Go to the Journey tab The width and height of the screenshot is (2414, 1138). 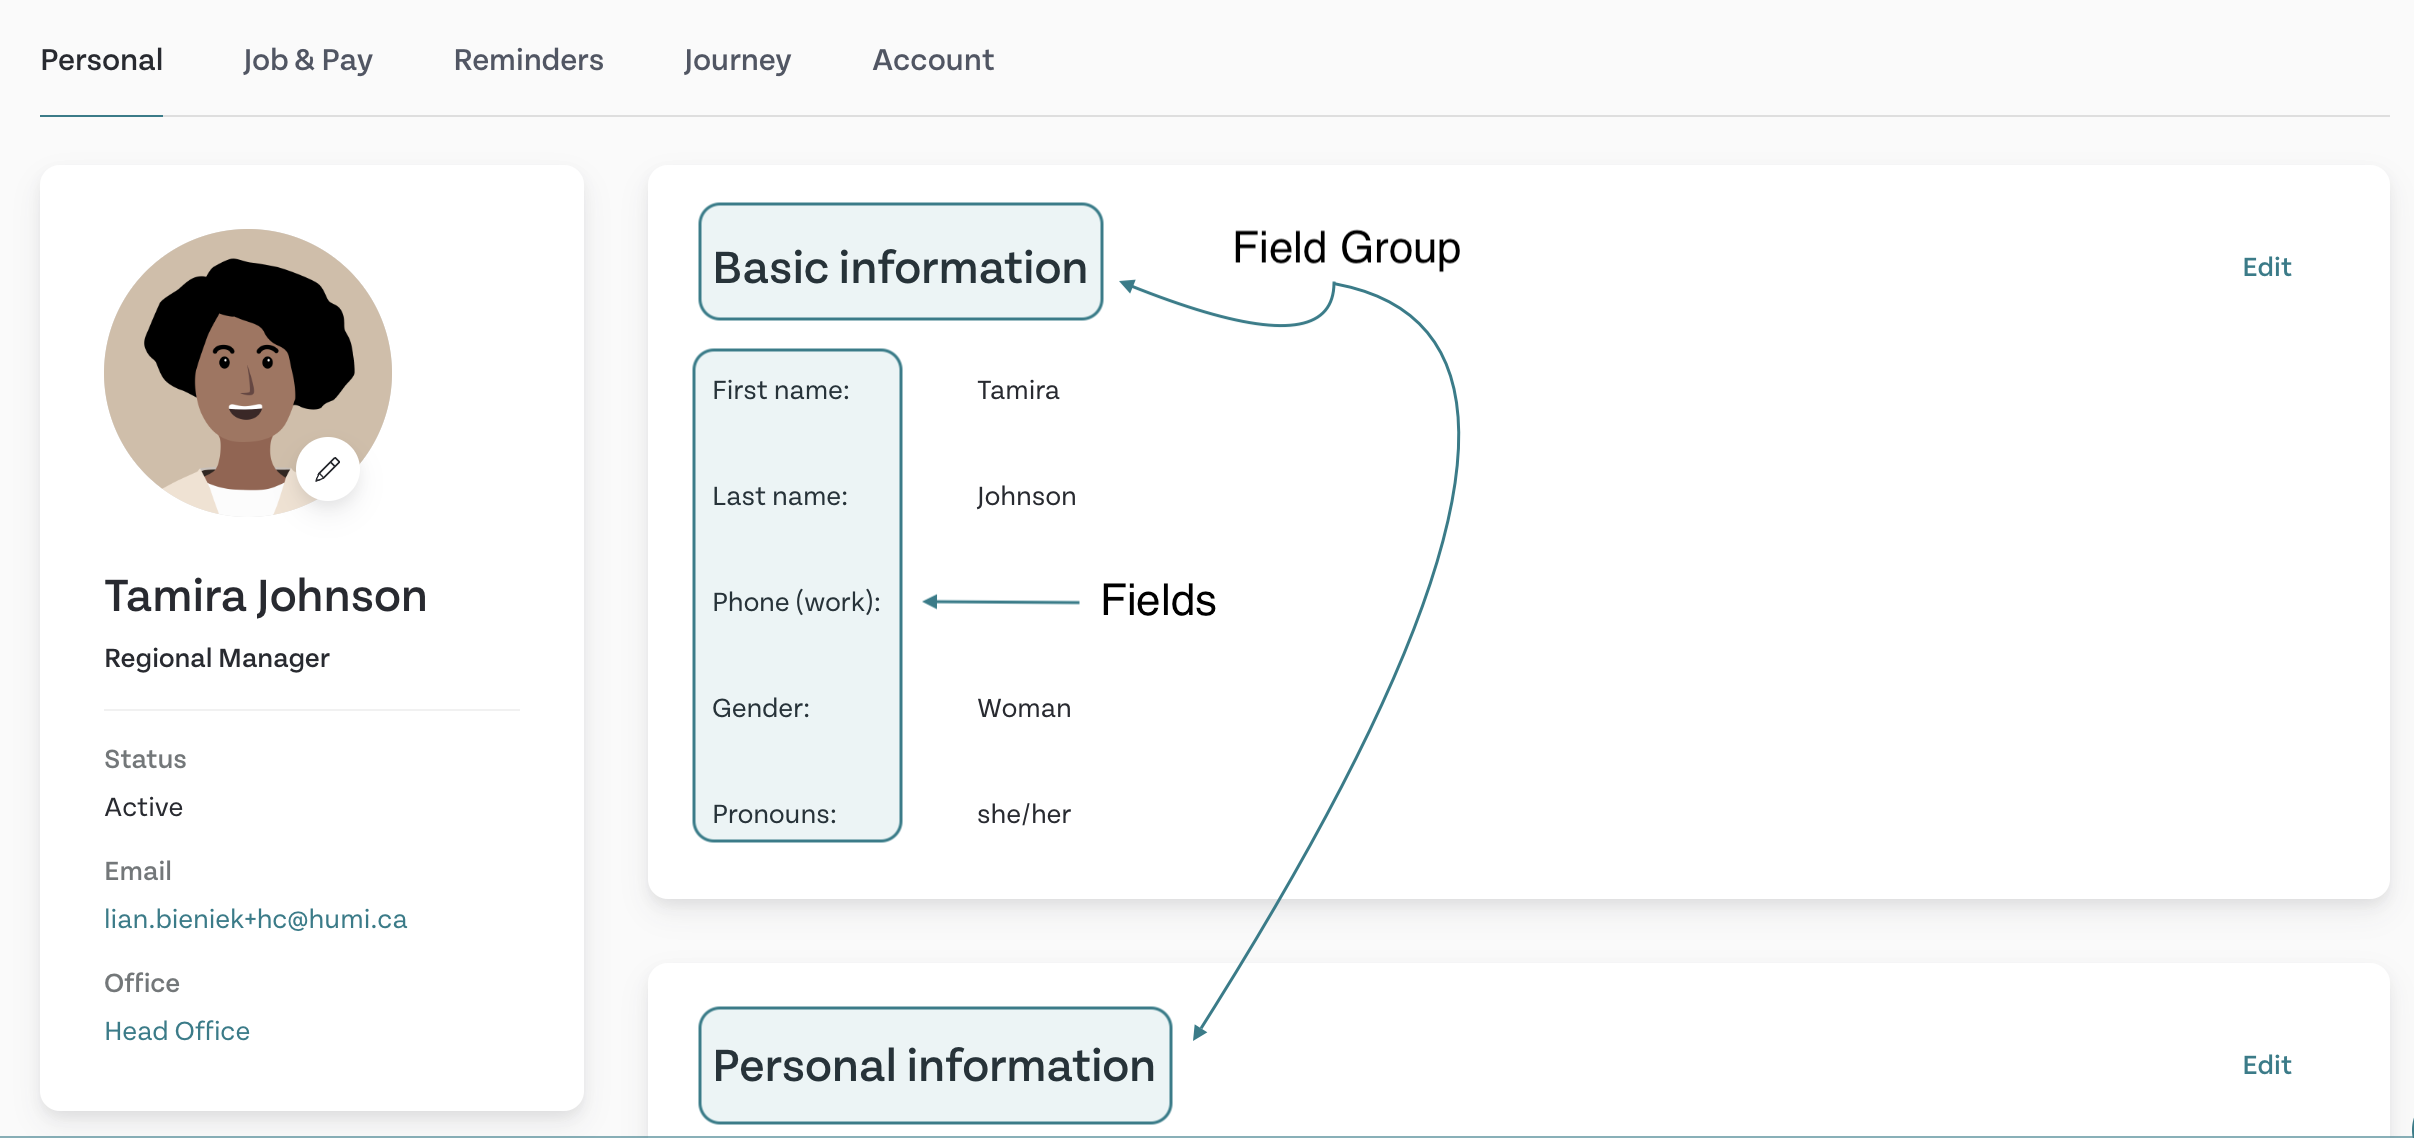point(737,60)
